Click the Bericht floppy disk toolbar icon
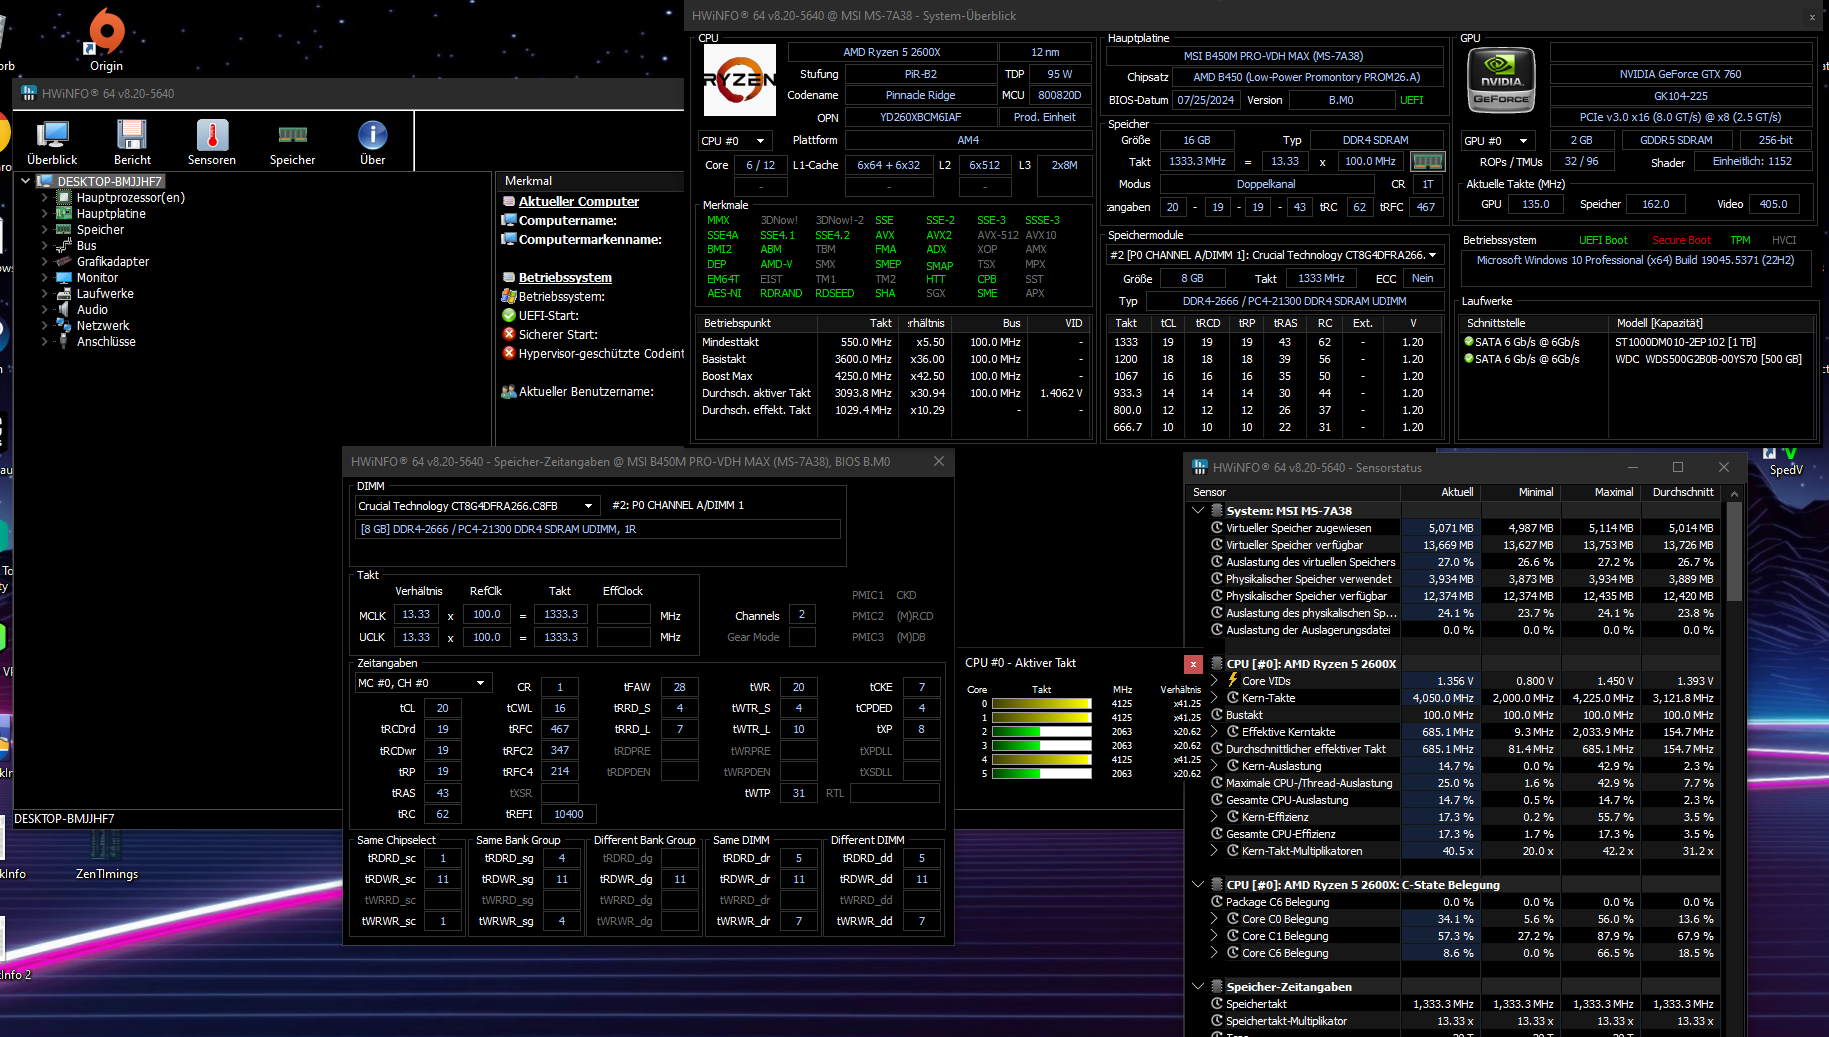Image resolution: width=1829 pixels, height=1037 pixels. tap(132, 142)
